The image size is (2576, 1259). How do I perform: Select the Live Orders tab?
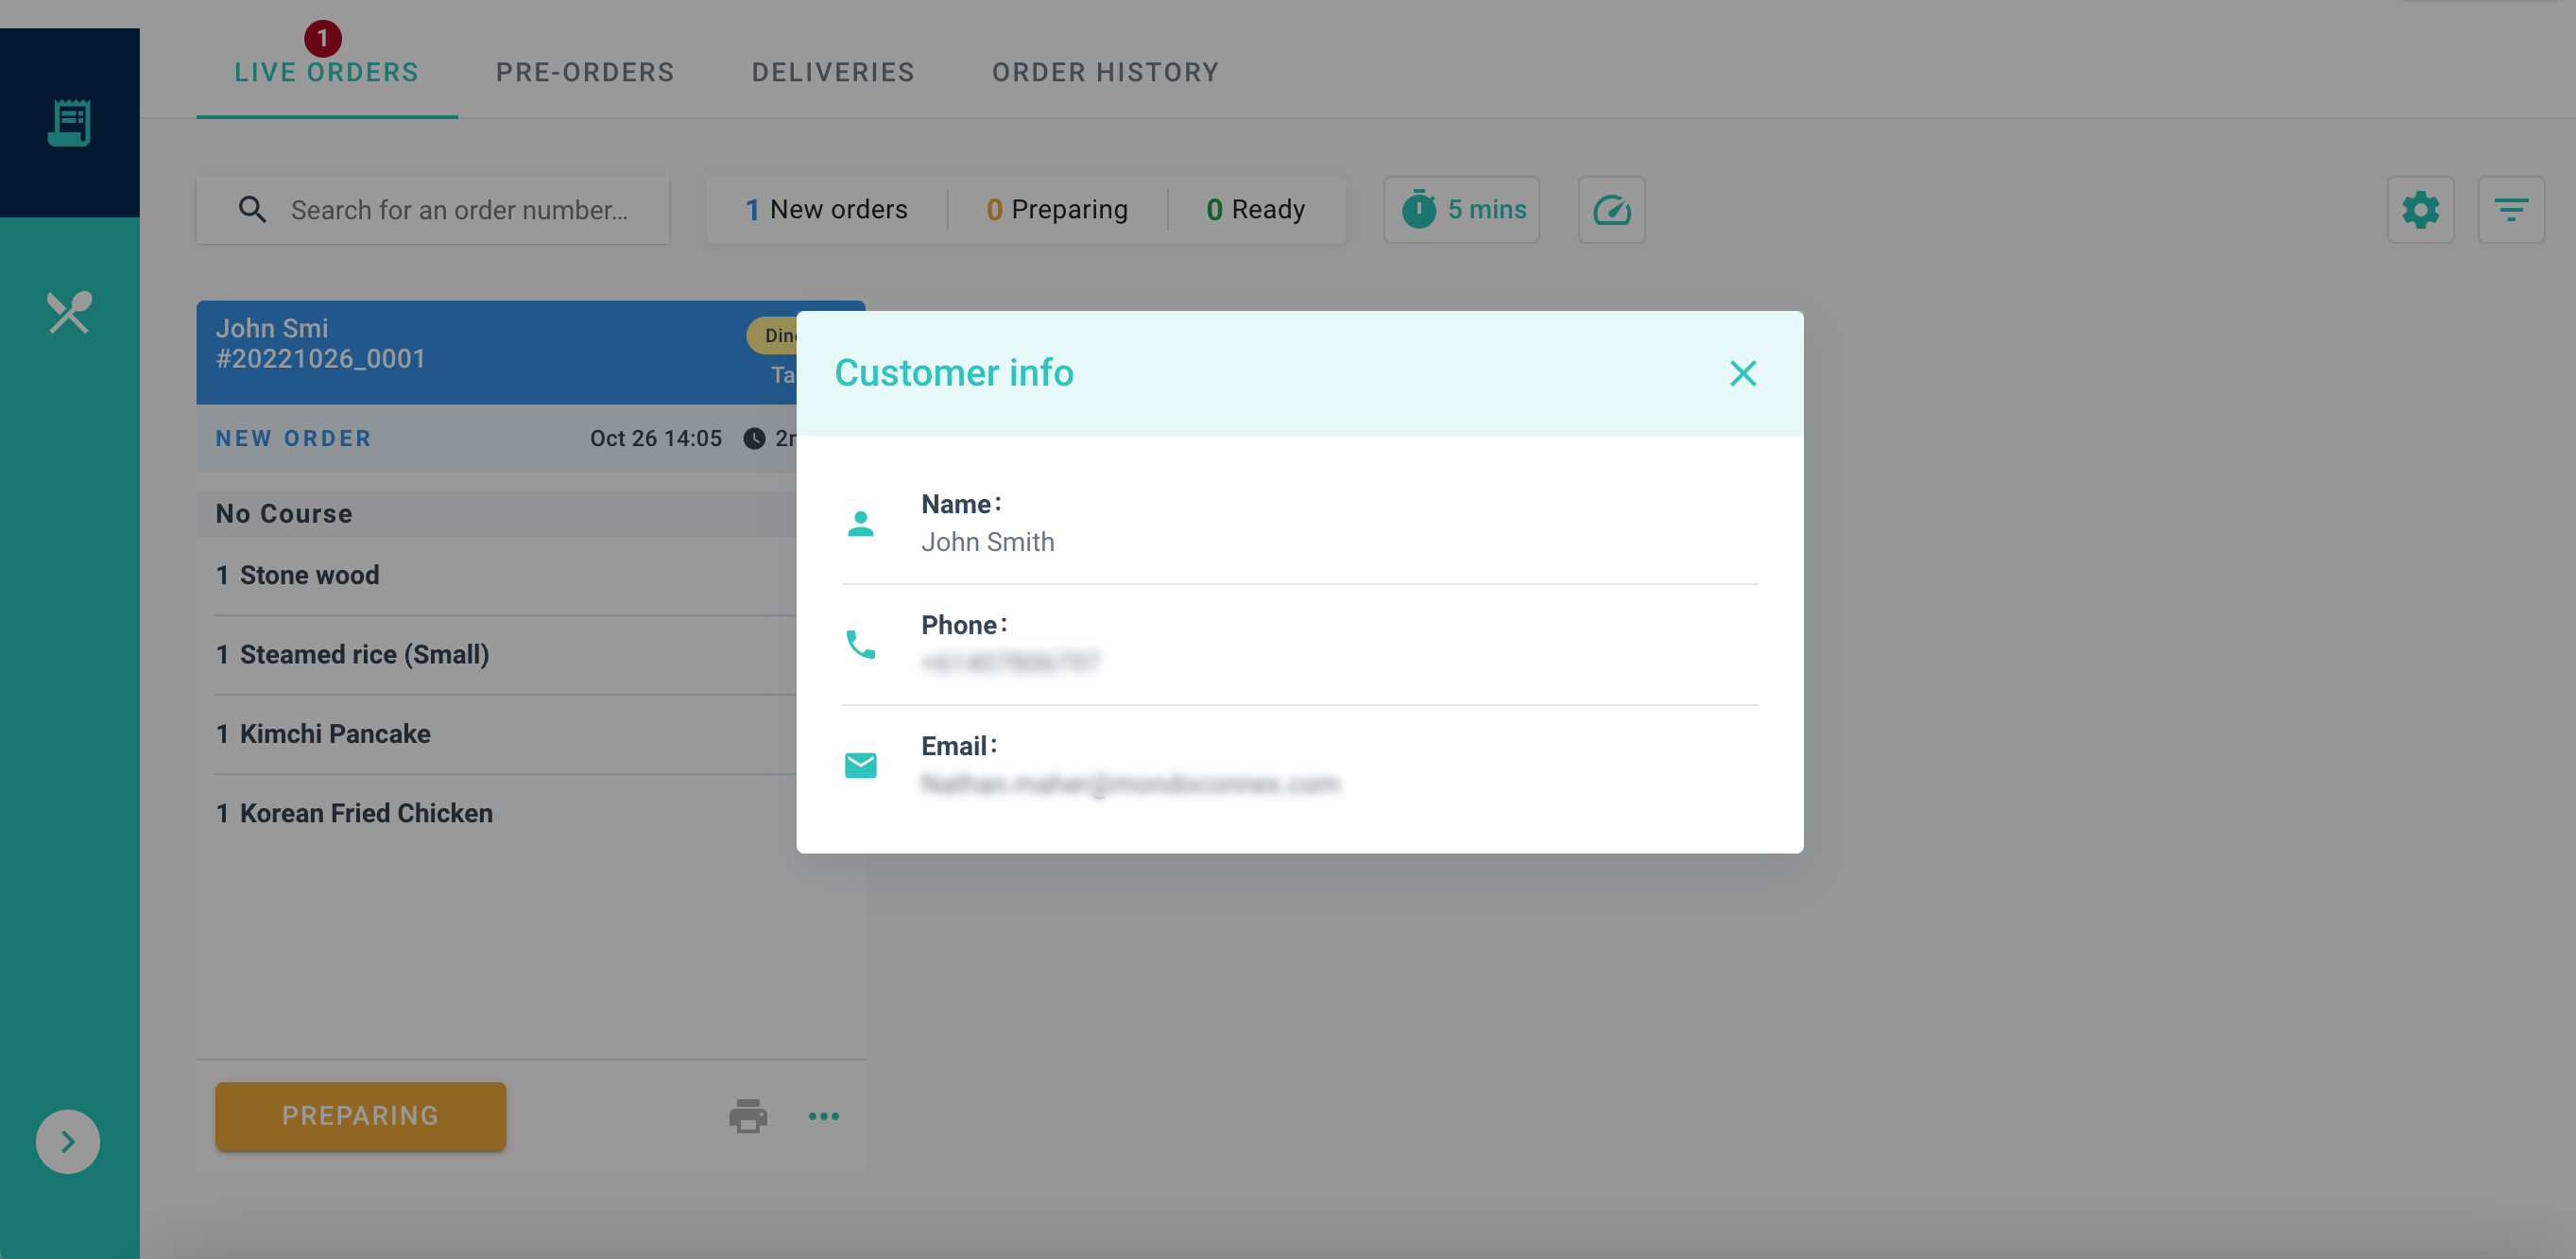tap(326, 72)
